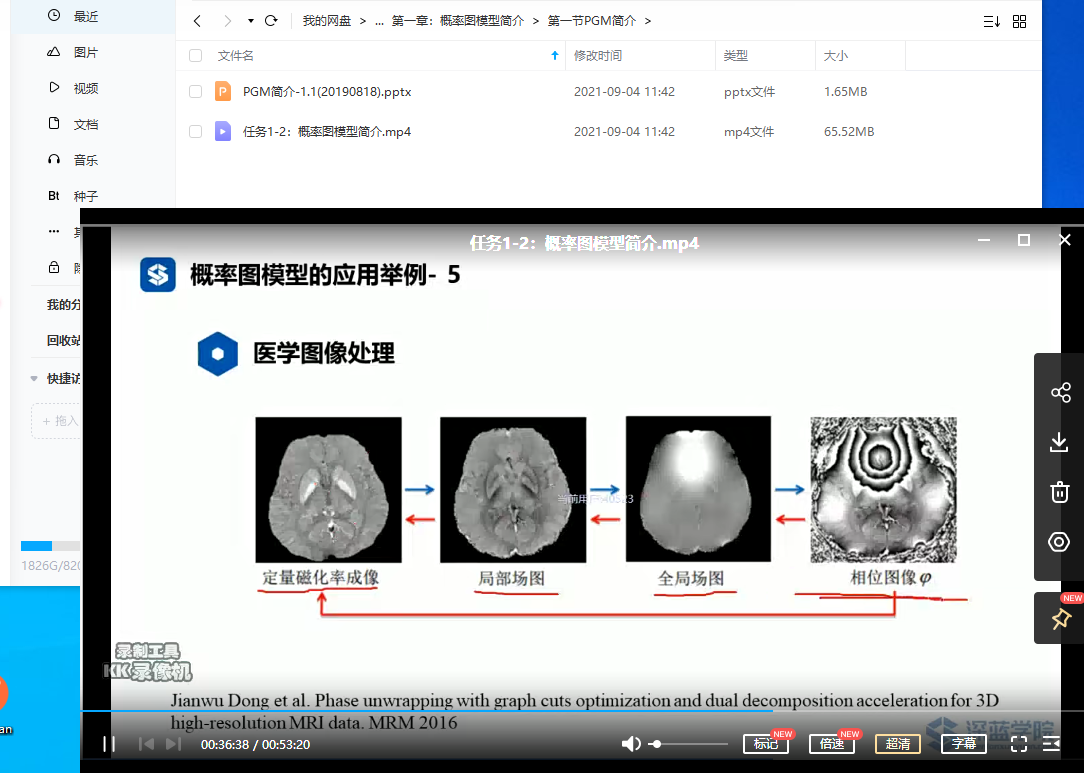Toggle the select-all files checkbox

196,55
